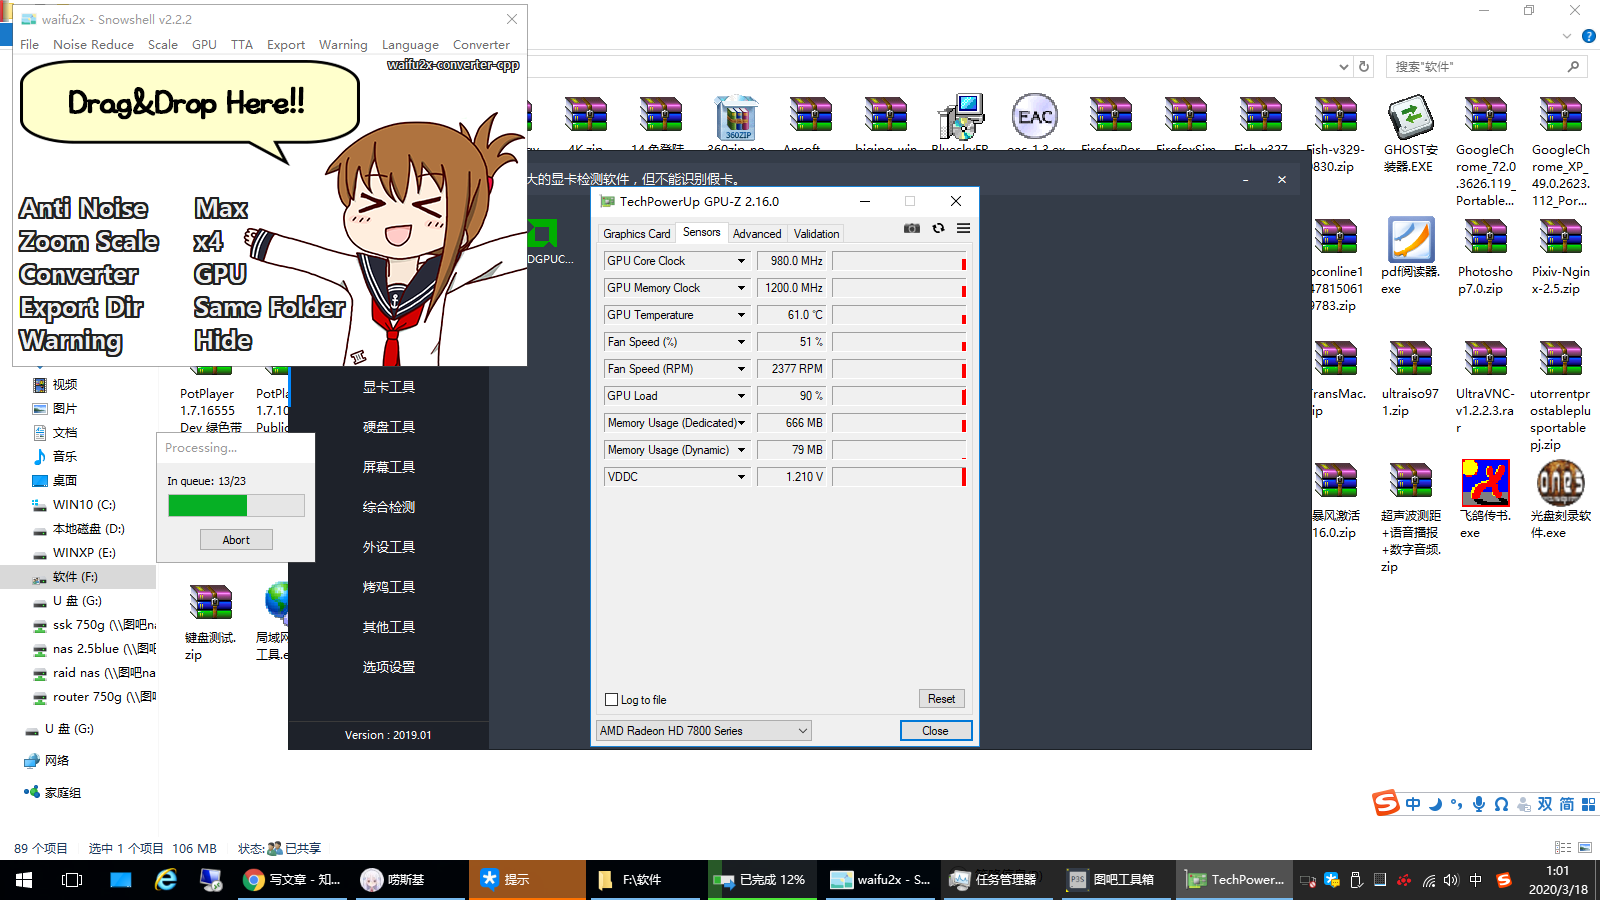Click the Explorer 搜索"软件" search field
Screen dimensions: 1600x900
[x=1487, y=66]
